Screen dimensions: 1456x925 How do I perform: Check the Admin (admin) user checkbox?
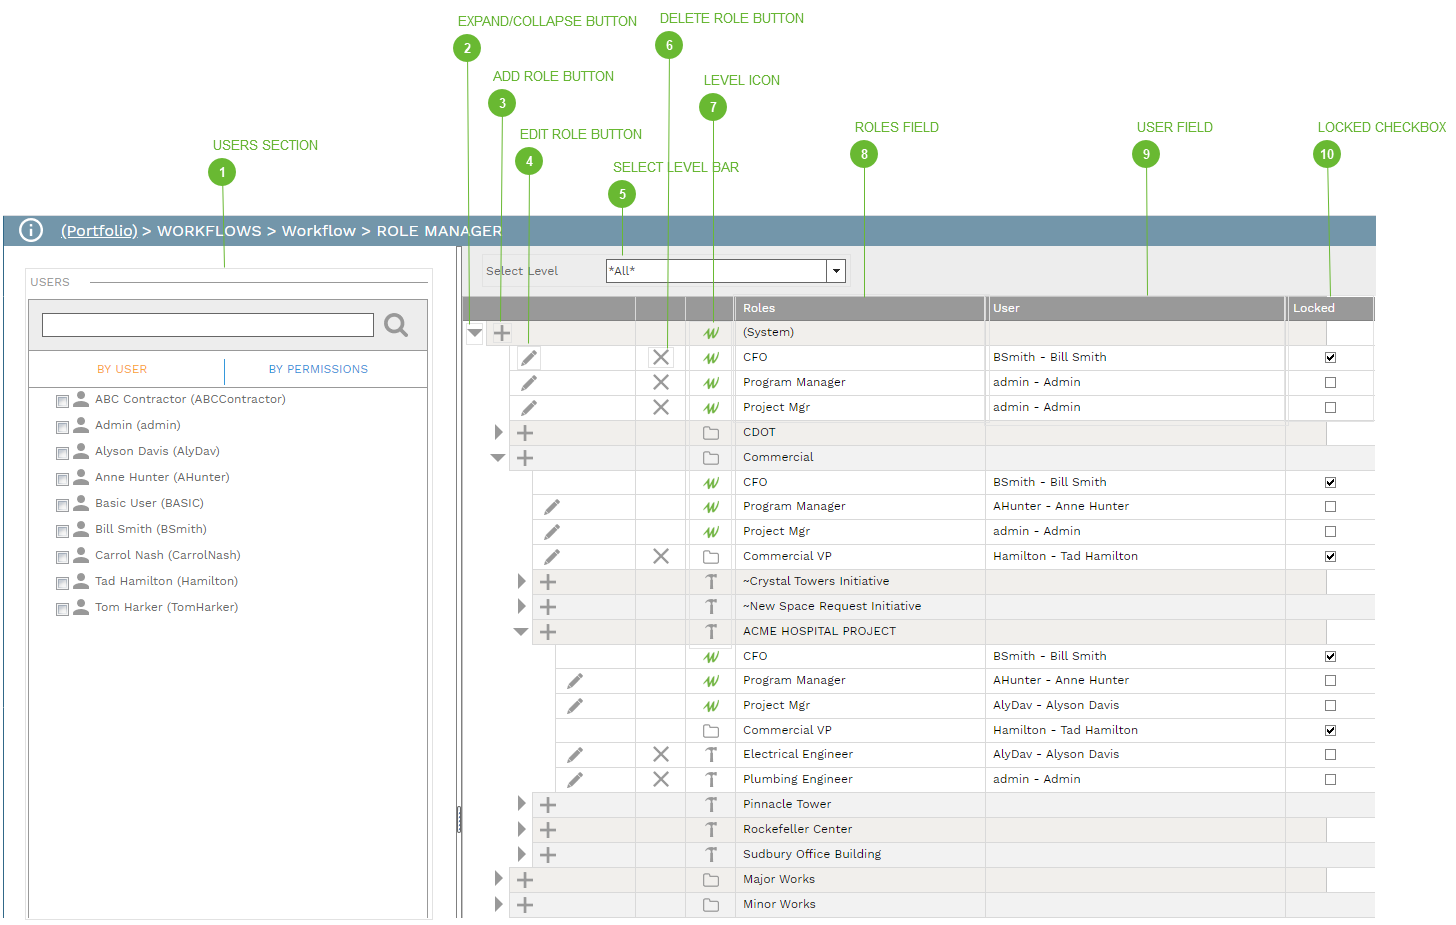pos(62,427)
